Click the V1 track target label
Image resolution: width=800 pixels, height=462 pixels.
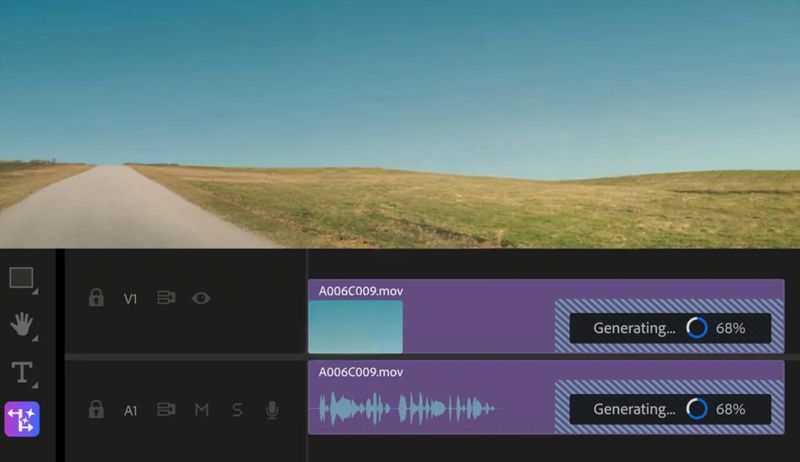(131, 298)
